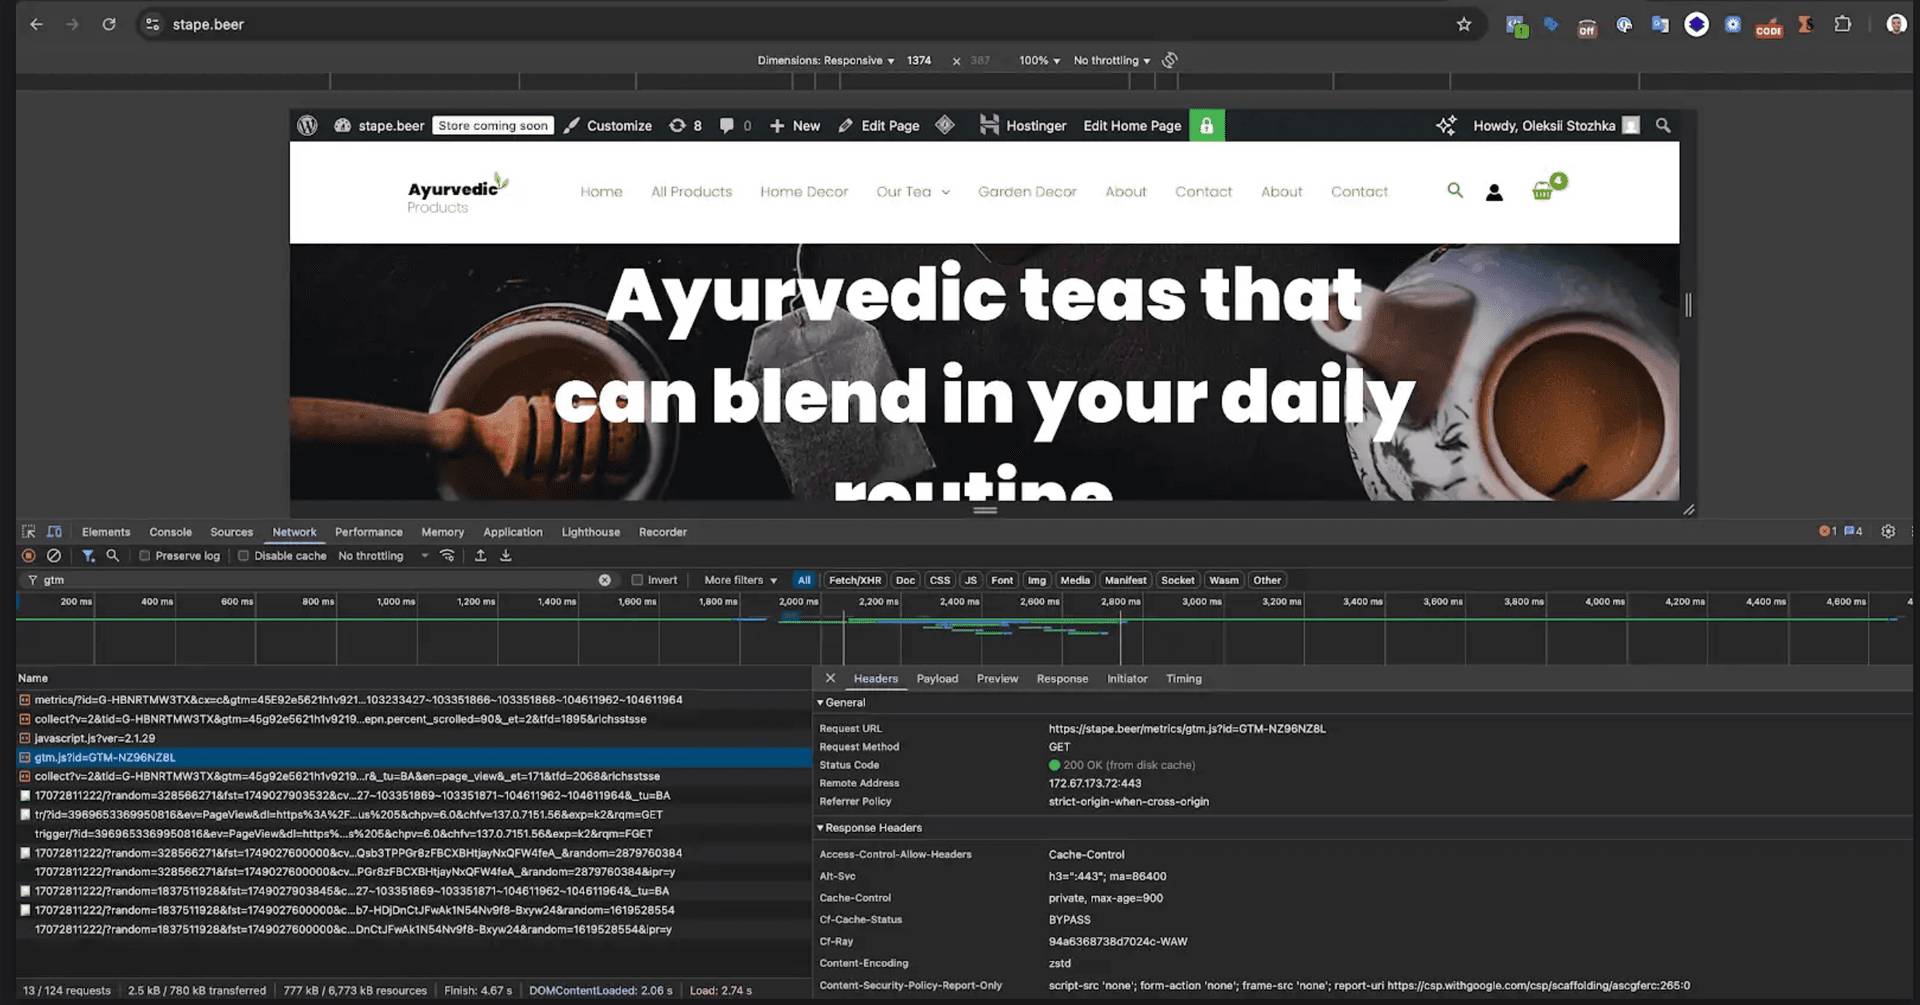The height and width of the screenshot is (1005, 1920).
Task: Open the shopping cart icon
Action: pos(1543,191)
